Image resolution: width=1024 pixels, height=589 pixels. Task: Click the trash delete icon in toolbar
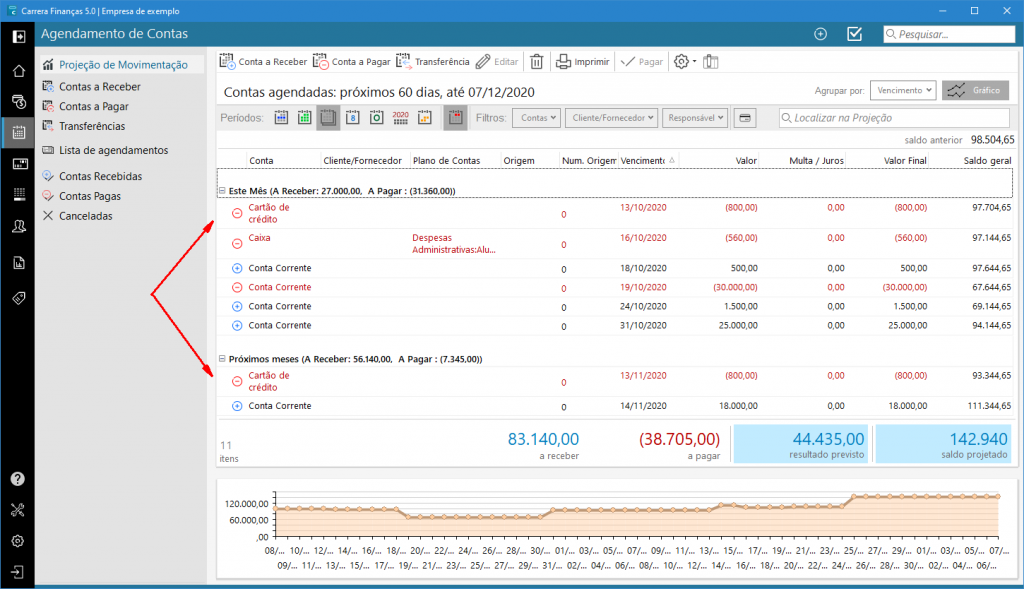click(536, 62)
